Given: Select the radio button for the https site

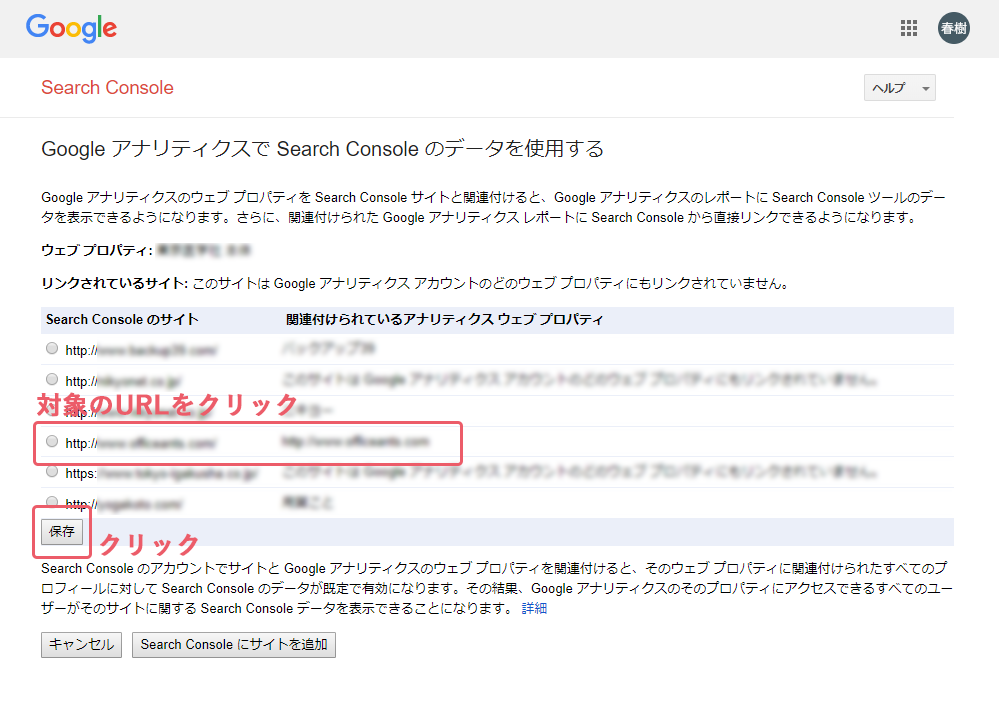Looking at the screenshot, I should point(51,473).
